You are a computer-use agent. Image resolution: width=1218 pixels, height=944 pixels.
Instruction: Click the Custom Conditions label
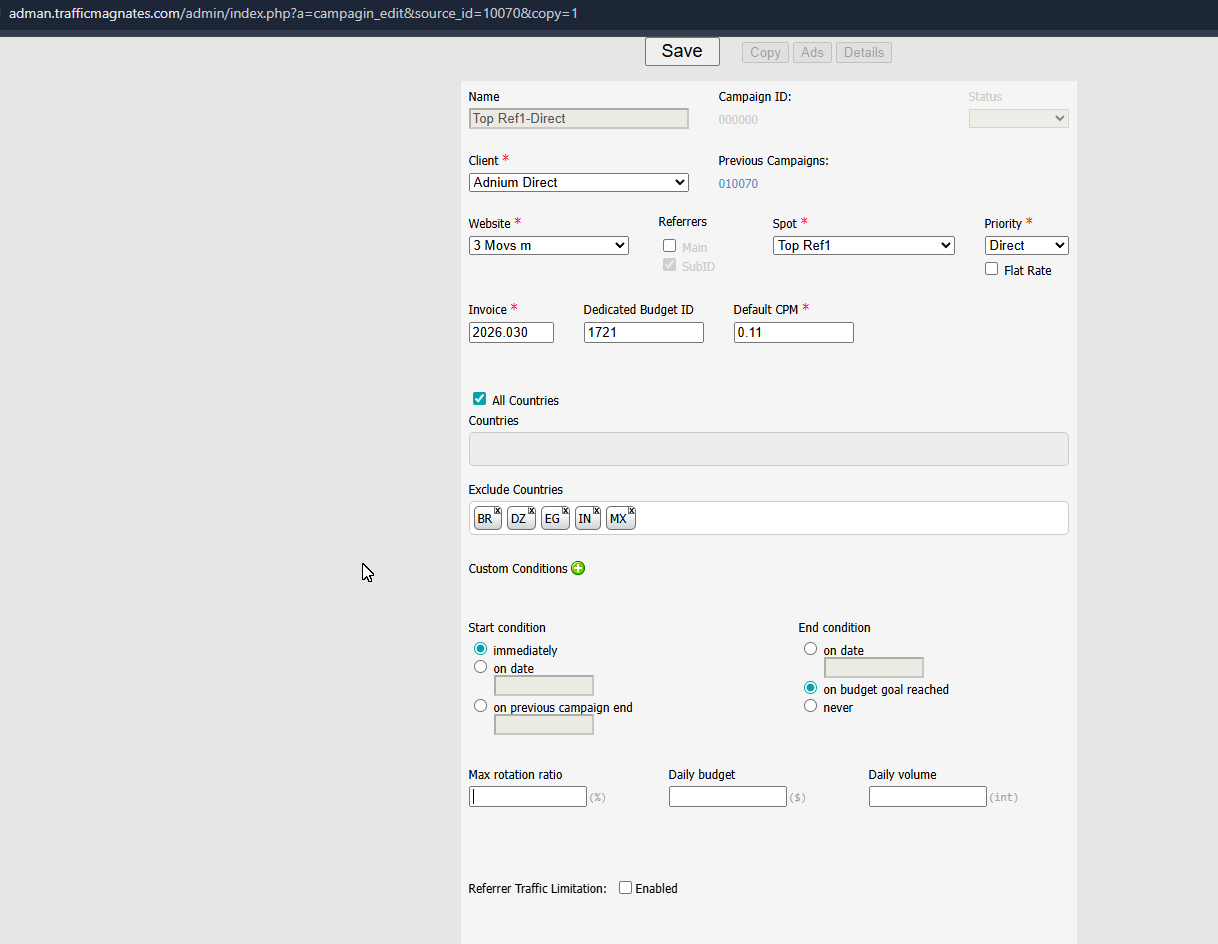click(x=518, y=569)
